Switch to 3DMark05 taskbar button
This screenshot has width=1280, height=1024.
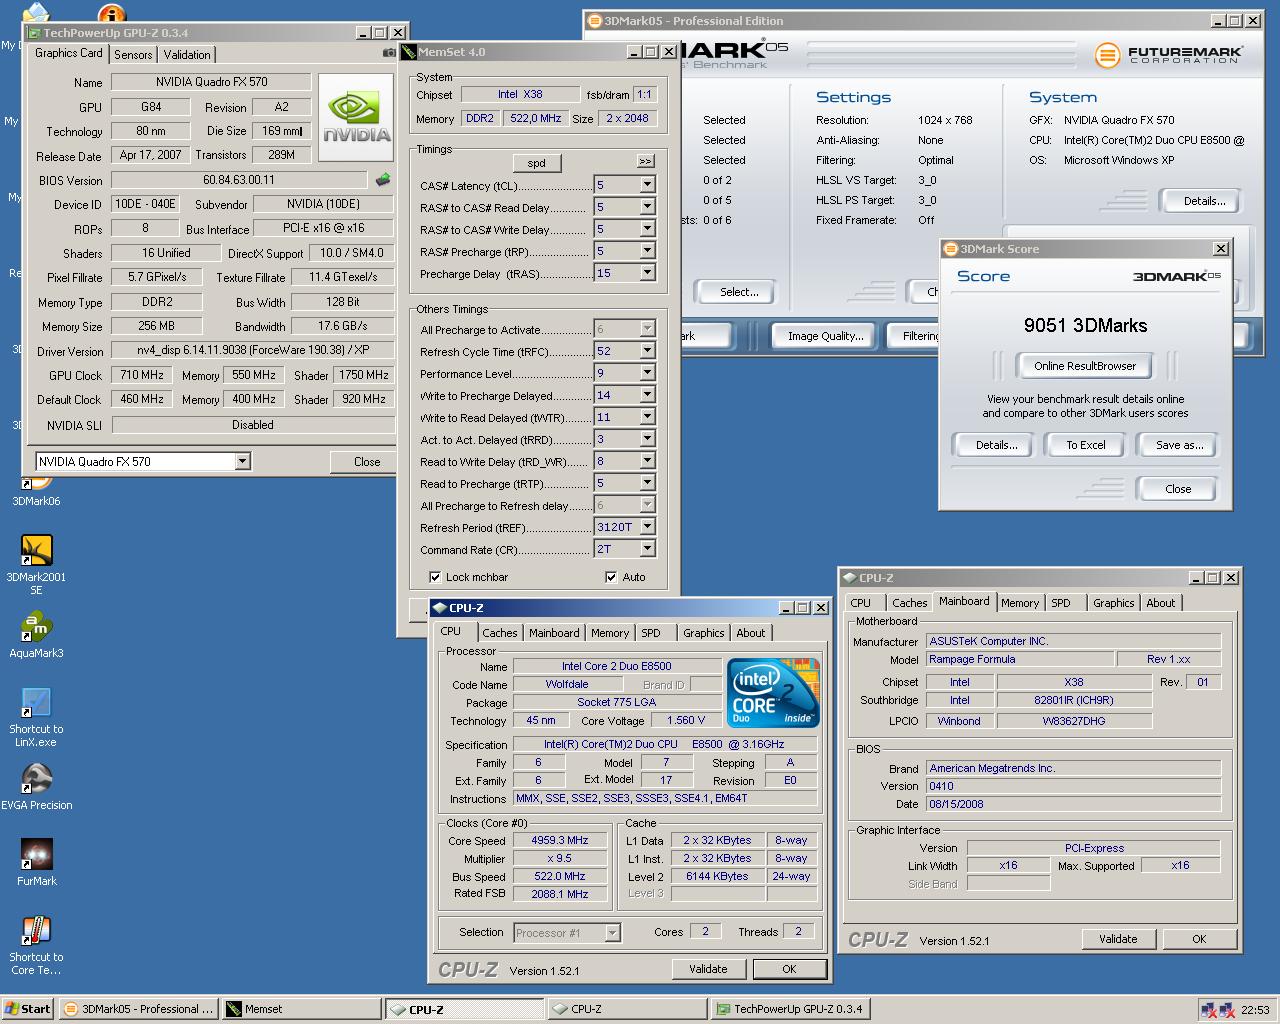(x=138, y=1009)
